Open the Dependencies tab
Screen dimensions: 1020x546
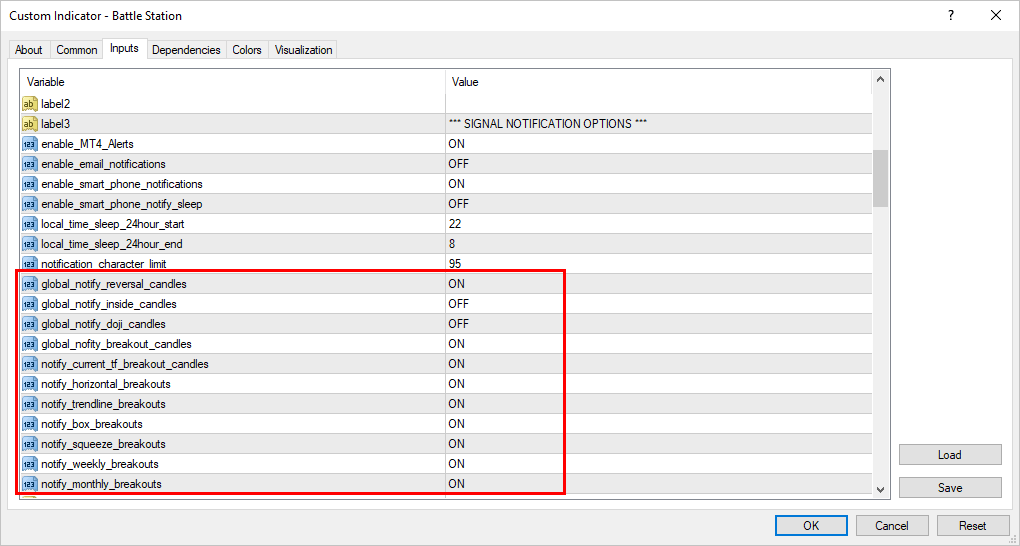pos(186,49)
